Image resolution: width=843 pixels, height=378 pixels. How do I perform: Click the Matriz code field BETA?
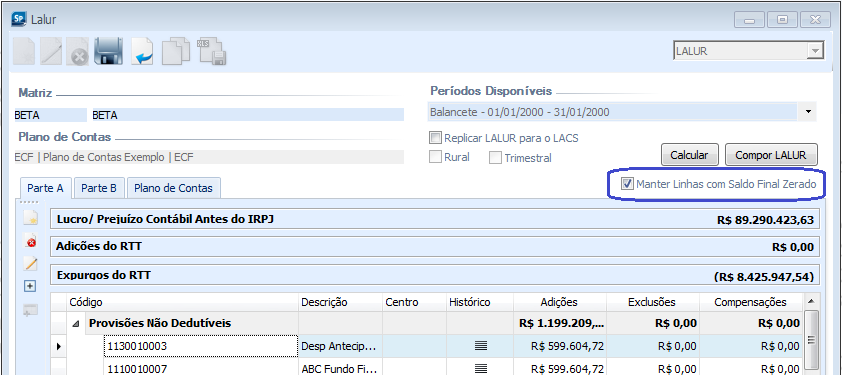[x=50, y=115]
